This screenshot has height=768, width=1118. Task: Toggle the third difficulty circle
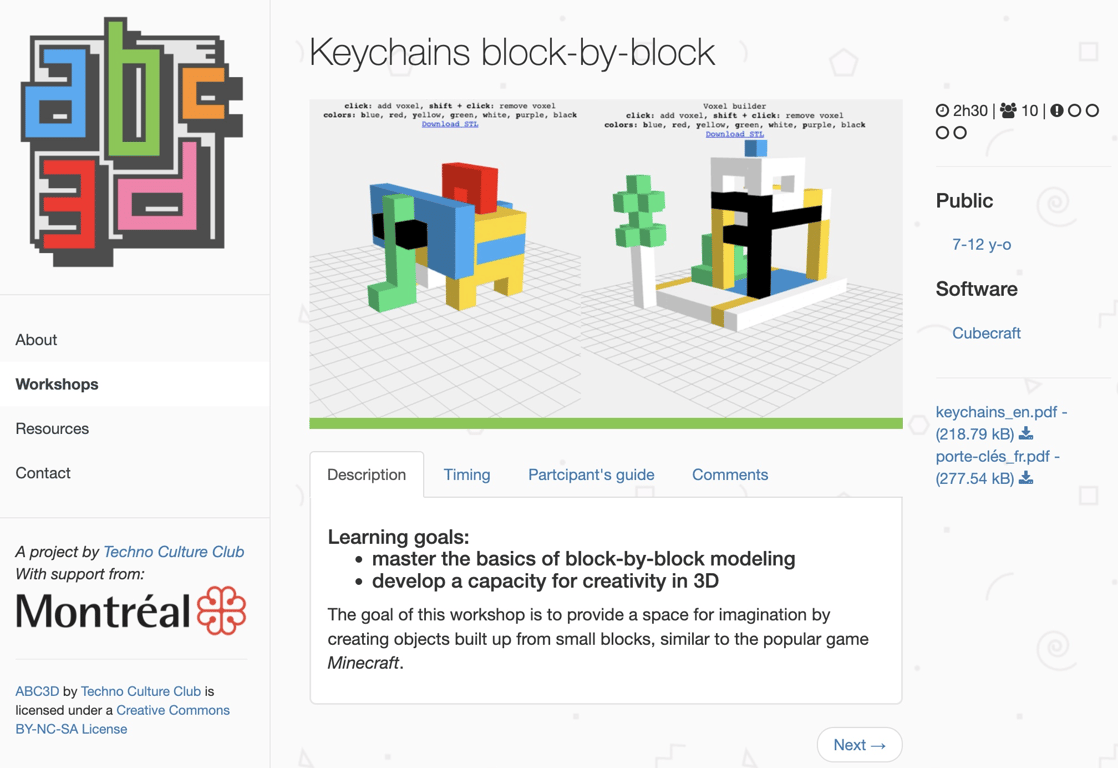tap(1093, 110)
